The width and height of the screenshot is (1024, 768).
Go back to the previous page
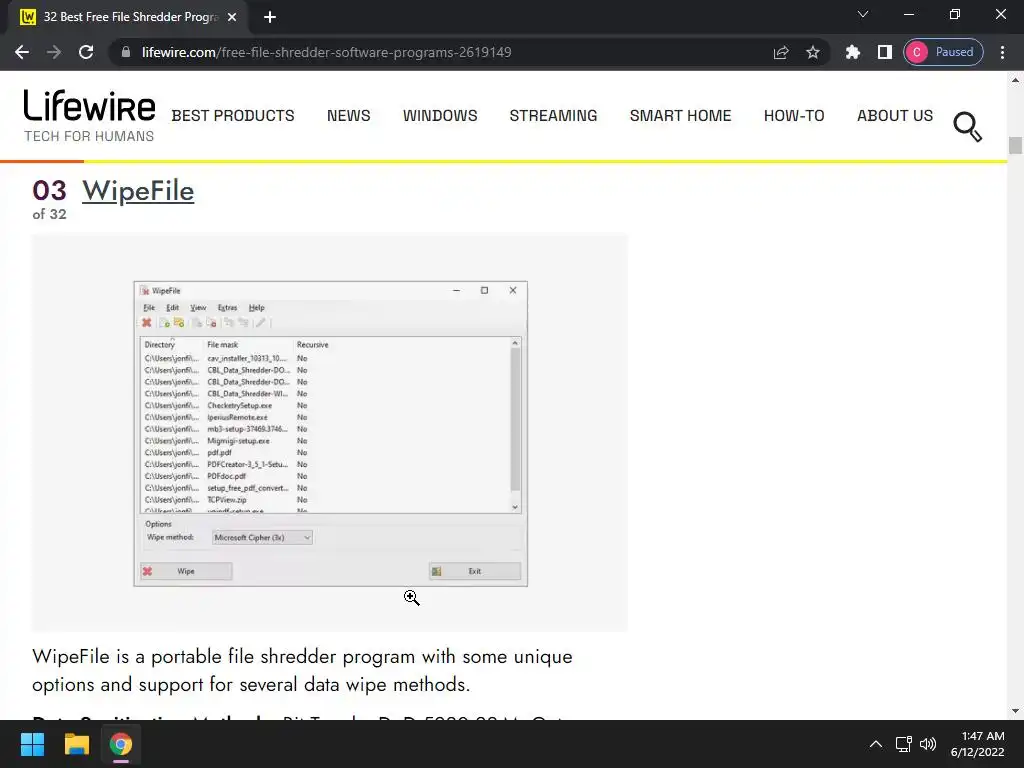[x=22, y=52]
